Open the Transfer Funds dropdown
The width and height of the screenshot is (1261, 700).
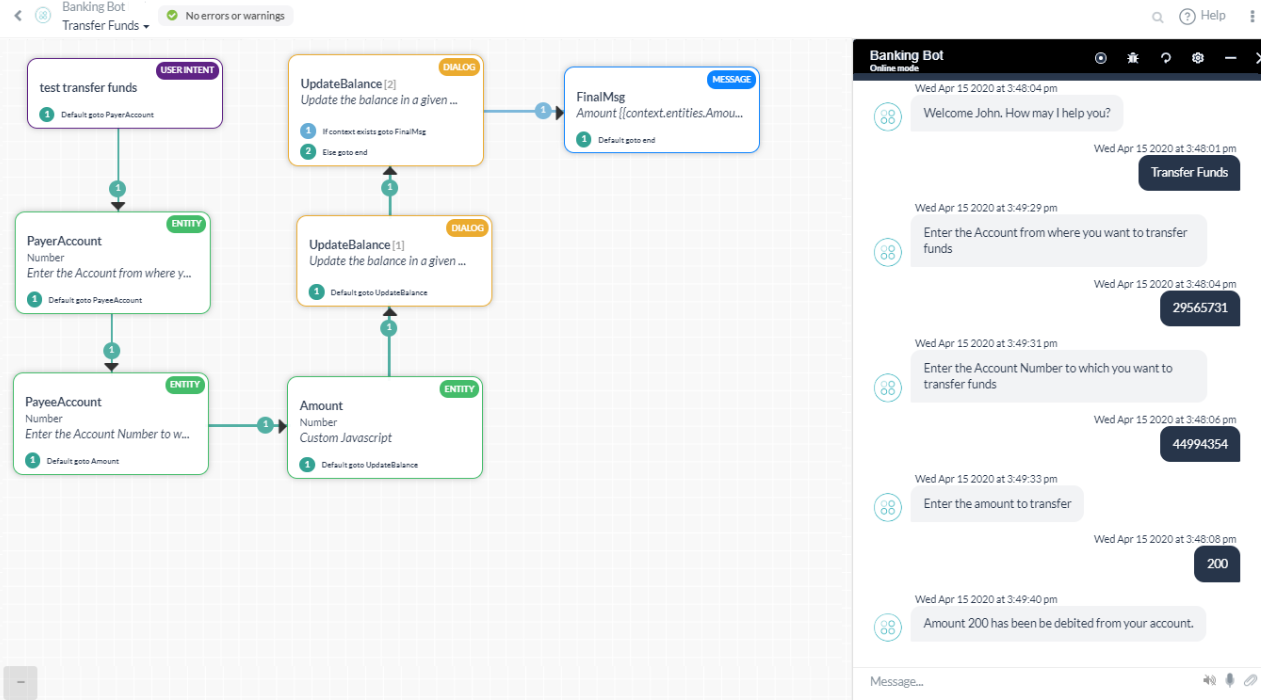point(105,25)
